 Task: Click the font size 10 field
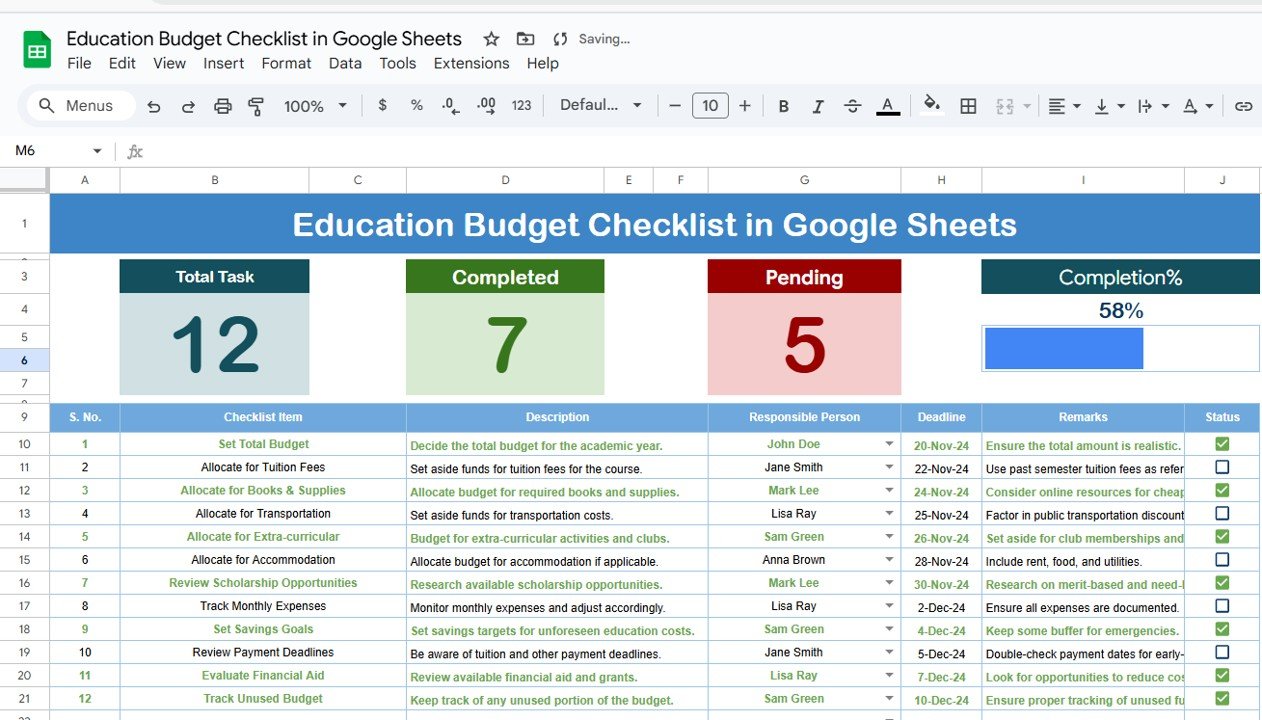(x=710, y=105)
